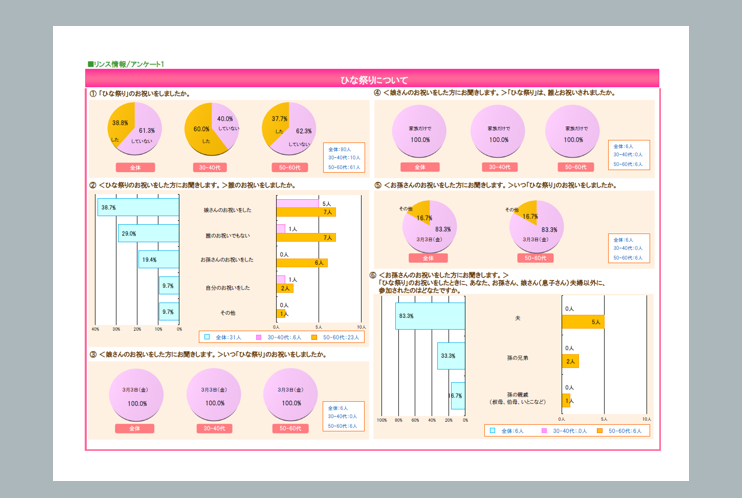Select the 50-60代 label under question ③ pie
The width and height of the screenshot is (742, 498).
click(x=290, y=428)
